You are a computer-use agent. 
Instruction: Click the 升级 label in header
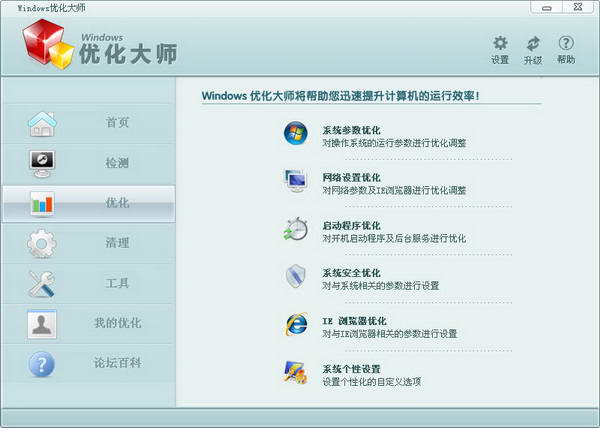533,60
